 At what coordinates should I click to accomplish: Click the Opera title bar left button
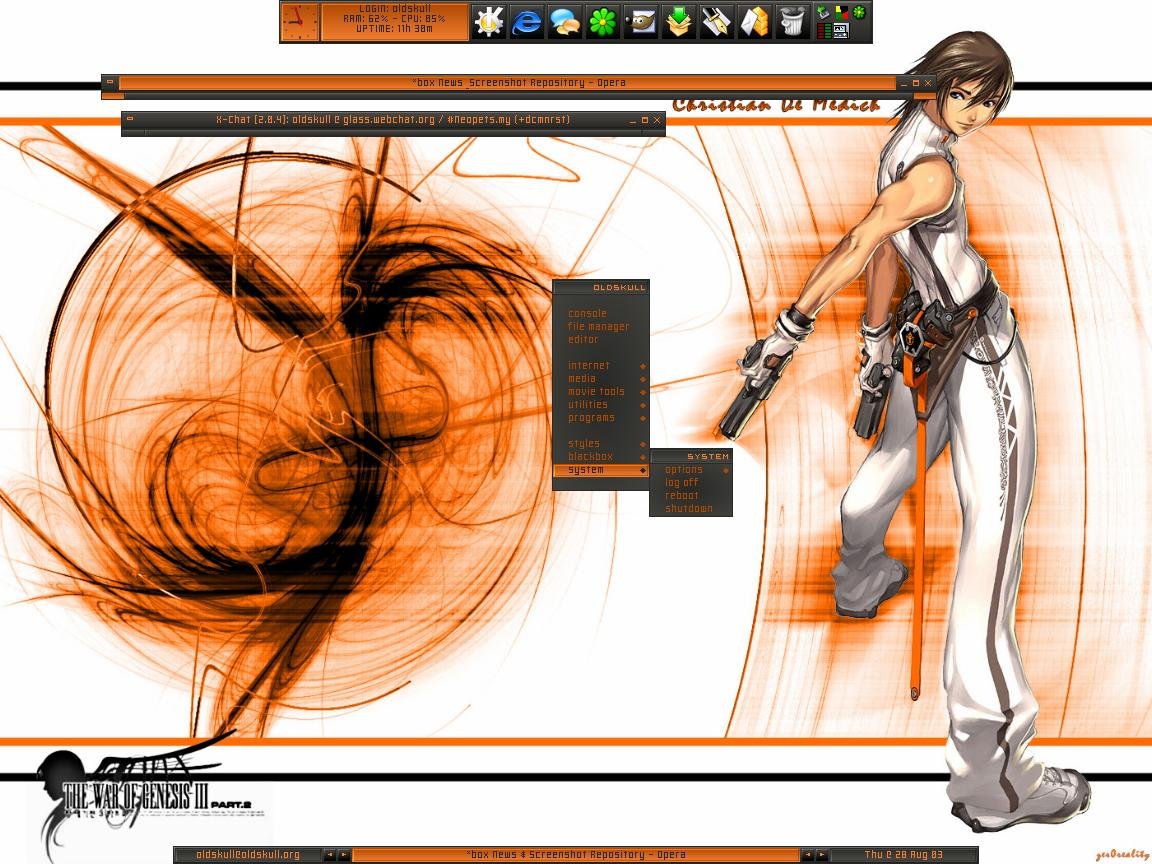pos(110,82)
